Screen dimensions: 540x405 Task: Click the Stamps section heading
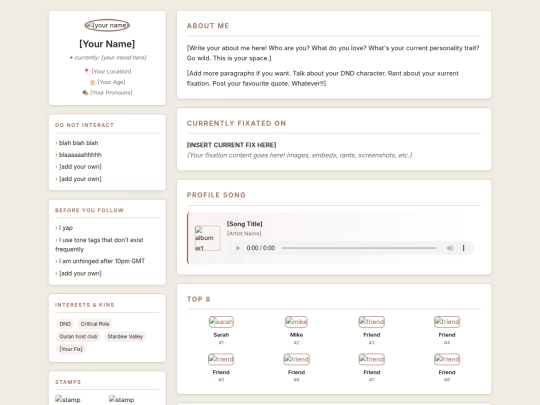68,382
